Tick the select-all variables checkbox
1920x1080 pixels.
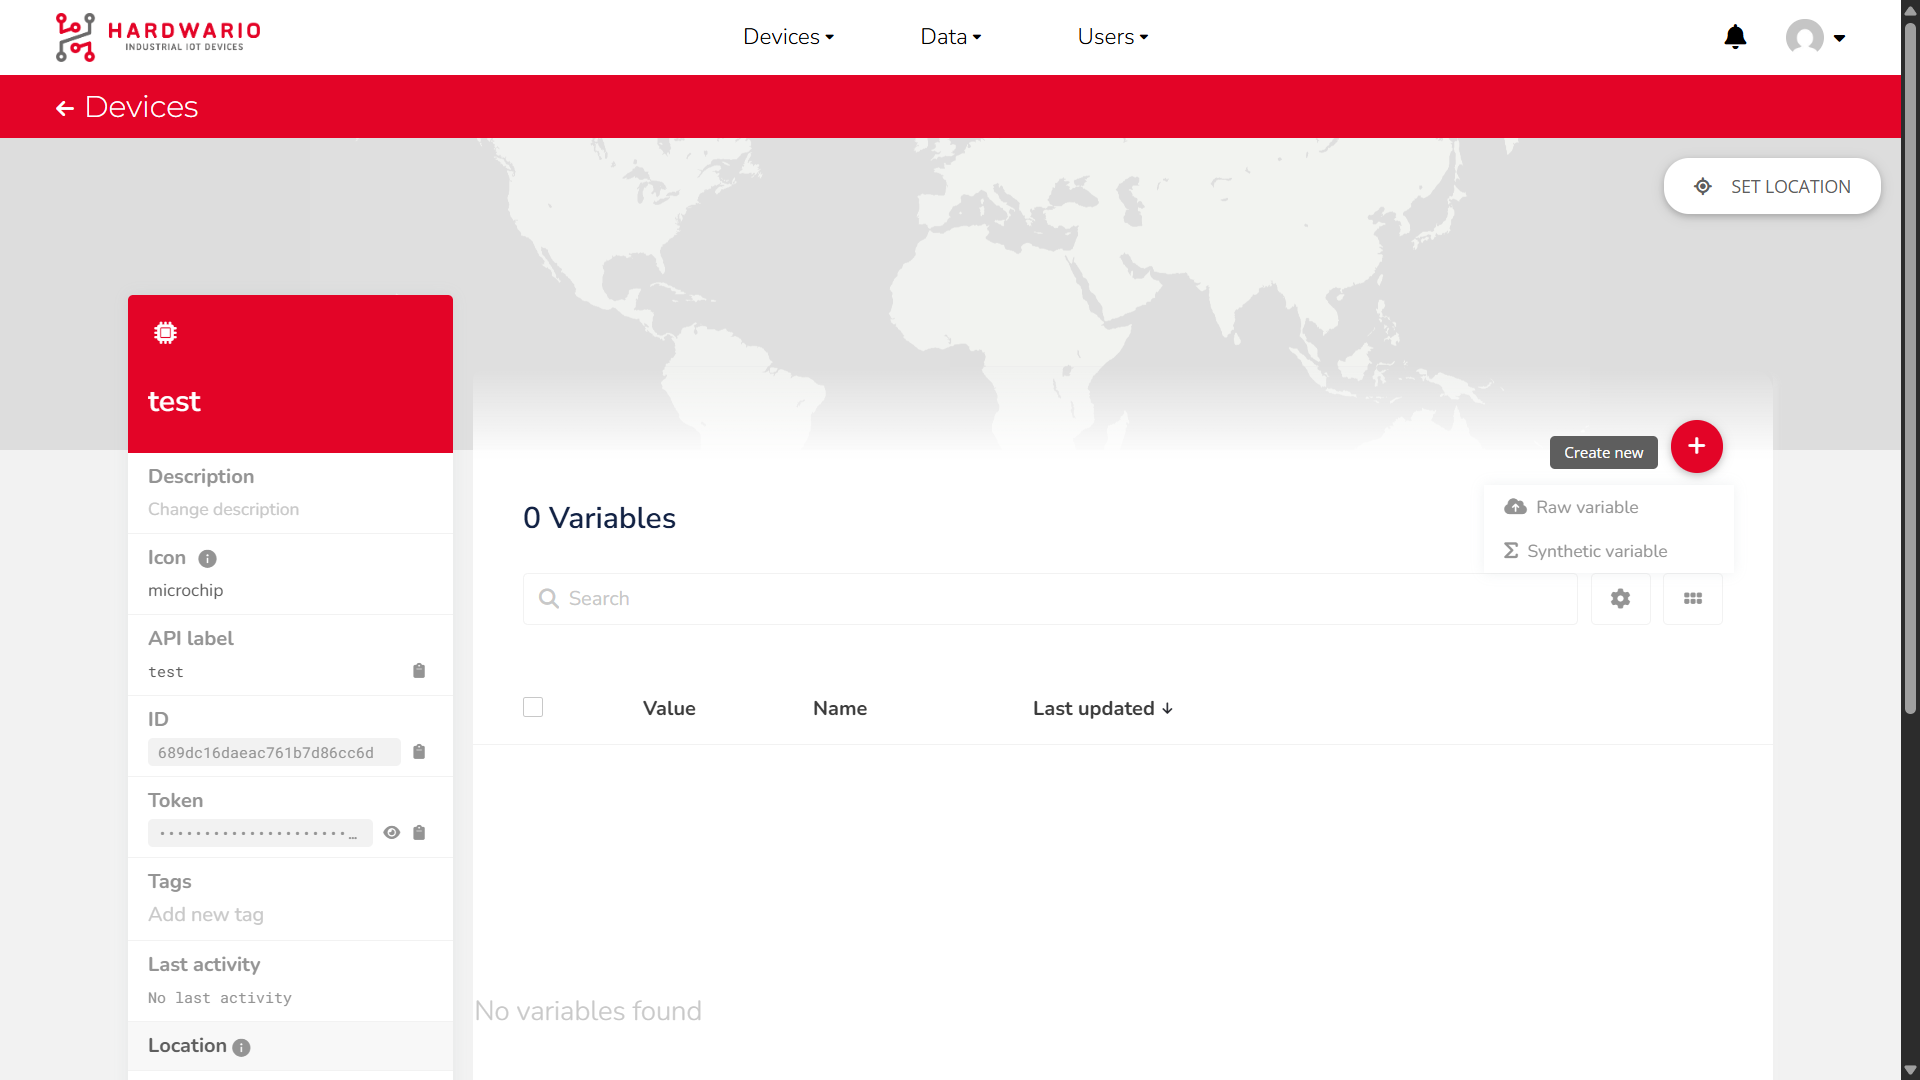(x=533, y=708)
